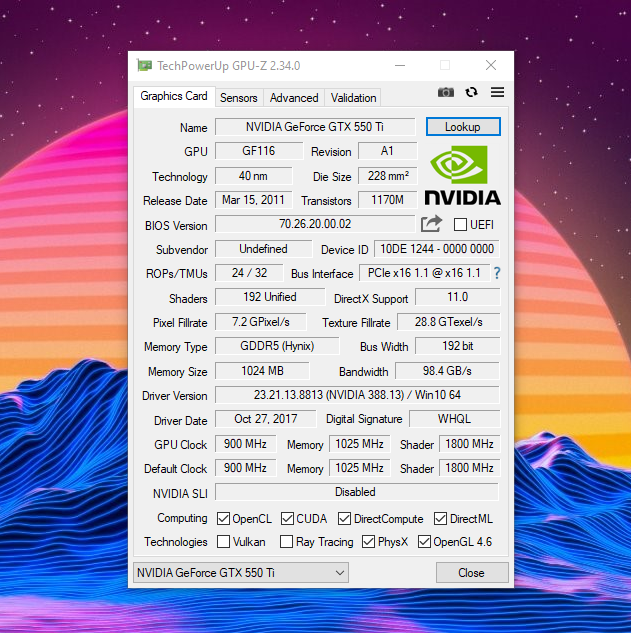Click the Bandwidth field 98.4 GB/s

[447, 371]
